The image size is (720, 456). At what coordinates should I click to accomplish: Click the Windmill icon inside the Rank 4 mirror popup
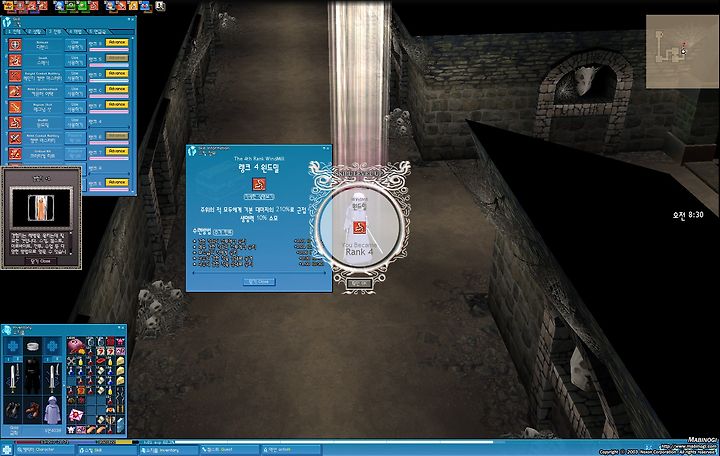(x=359, y=227)
